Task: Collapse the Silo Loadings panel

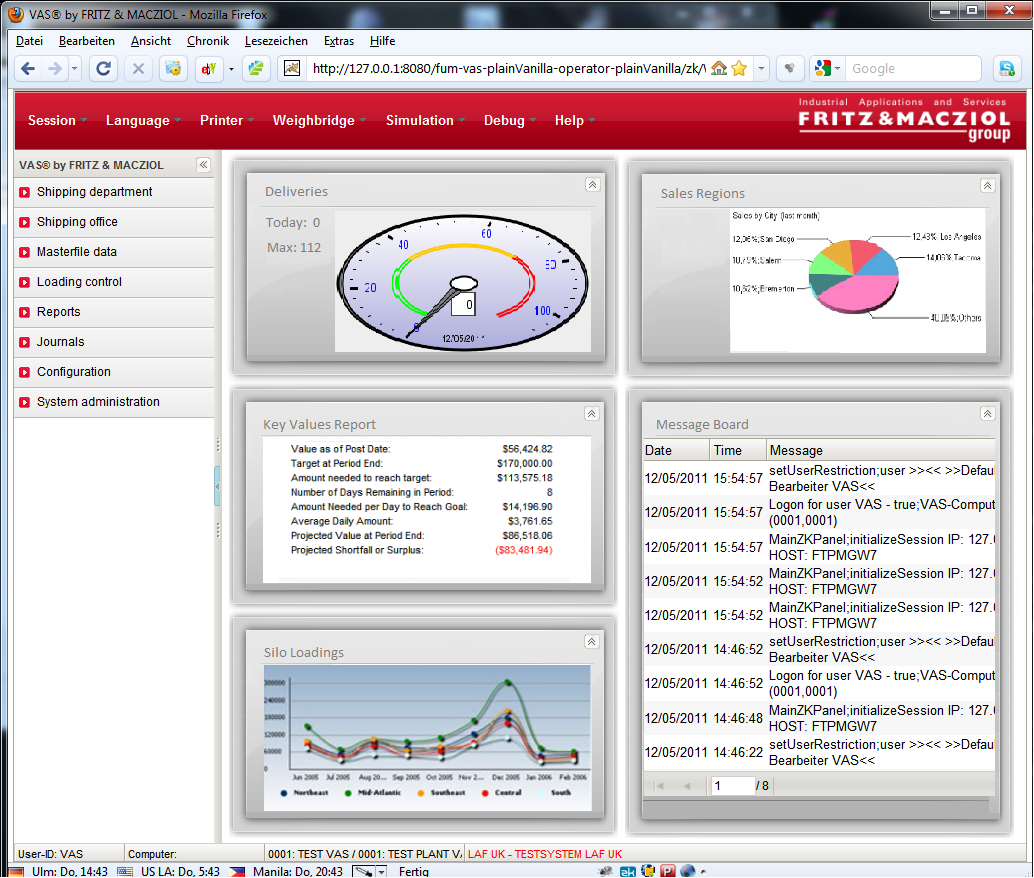Action: 591,642
